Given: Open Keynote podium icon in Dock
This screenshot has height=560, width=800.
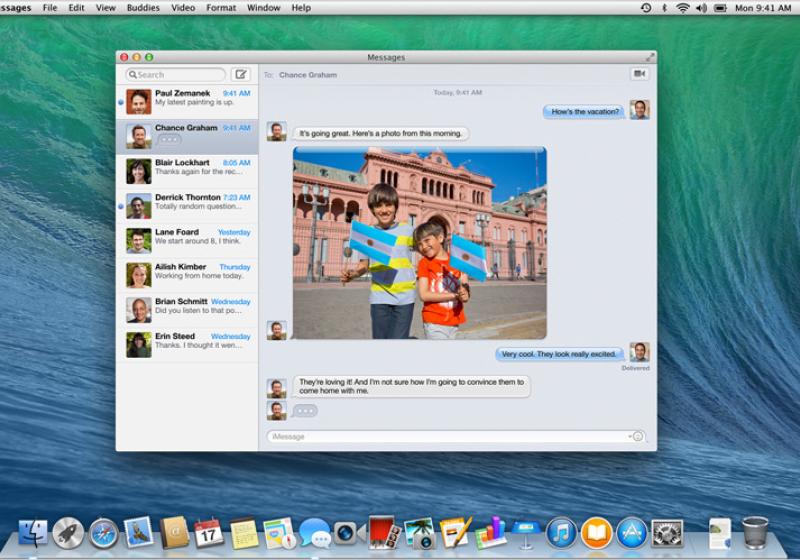Looking at the screenshot, I should [526, 534].
